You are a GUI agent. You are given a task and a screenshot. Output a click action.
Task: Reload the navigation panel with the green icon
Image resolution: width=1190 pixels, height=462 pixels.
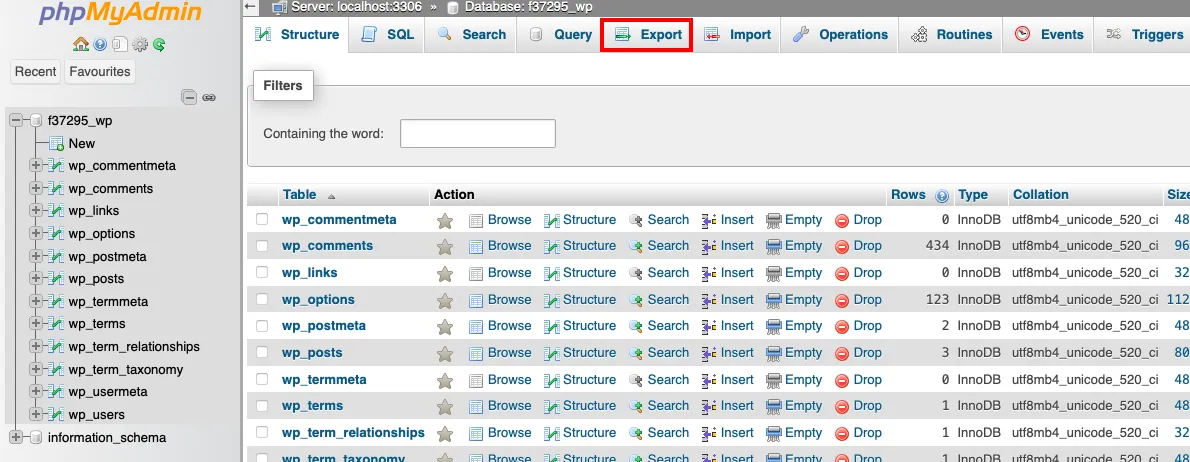(x=159, y=45)
